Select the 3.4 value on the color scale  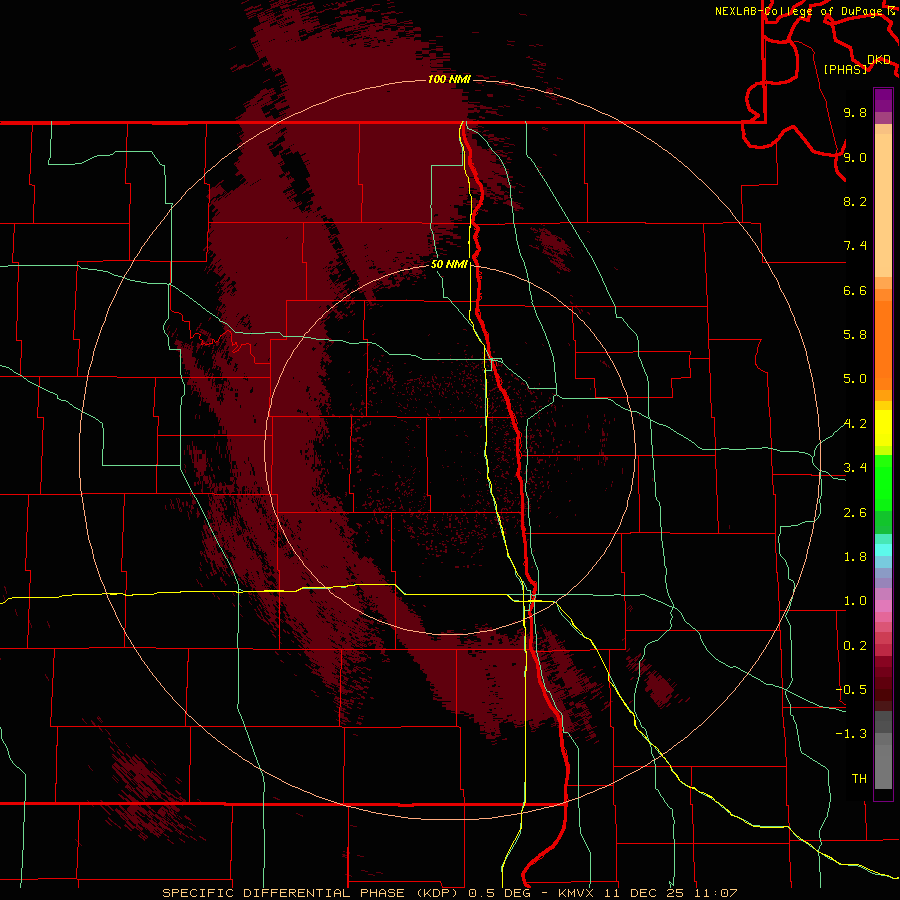click(x=855, y=468)
